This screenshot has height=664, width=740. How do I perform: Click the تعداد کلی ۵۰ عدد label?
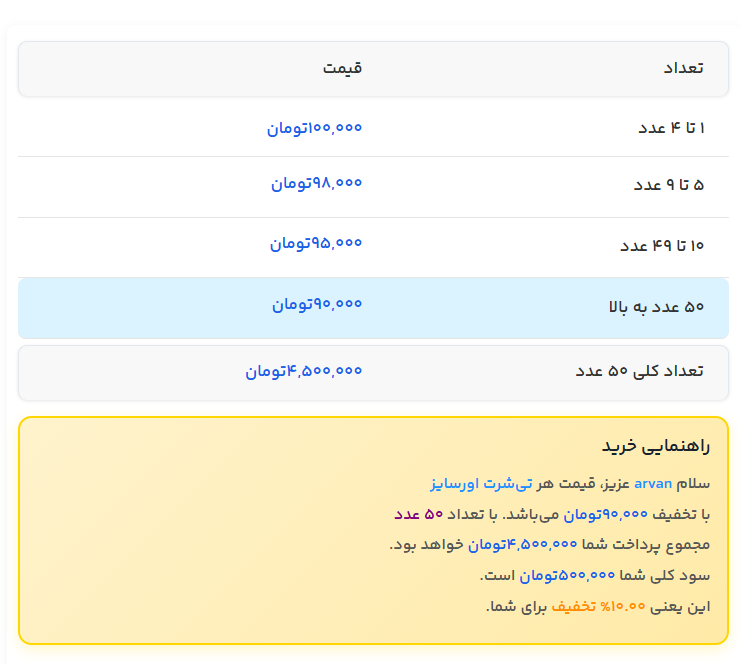[639, 371]
